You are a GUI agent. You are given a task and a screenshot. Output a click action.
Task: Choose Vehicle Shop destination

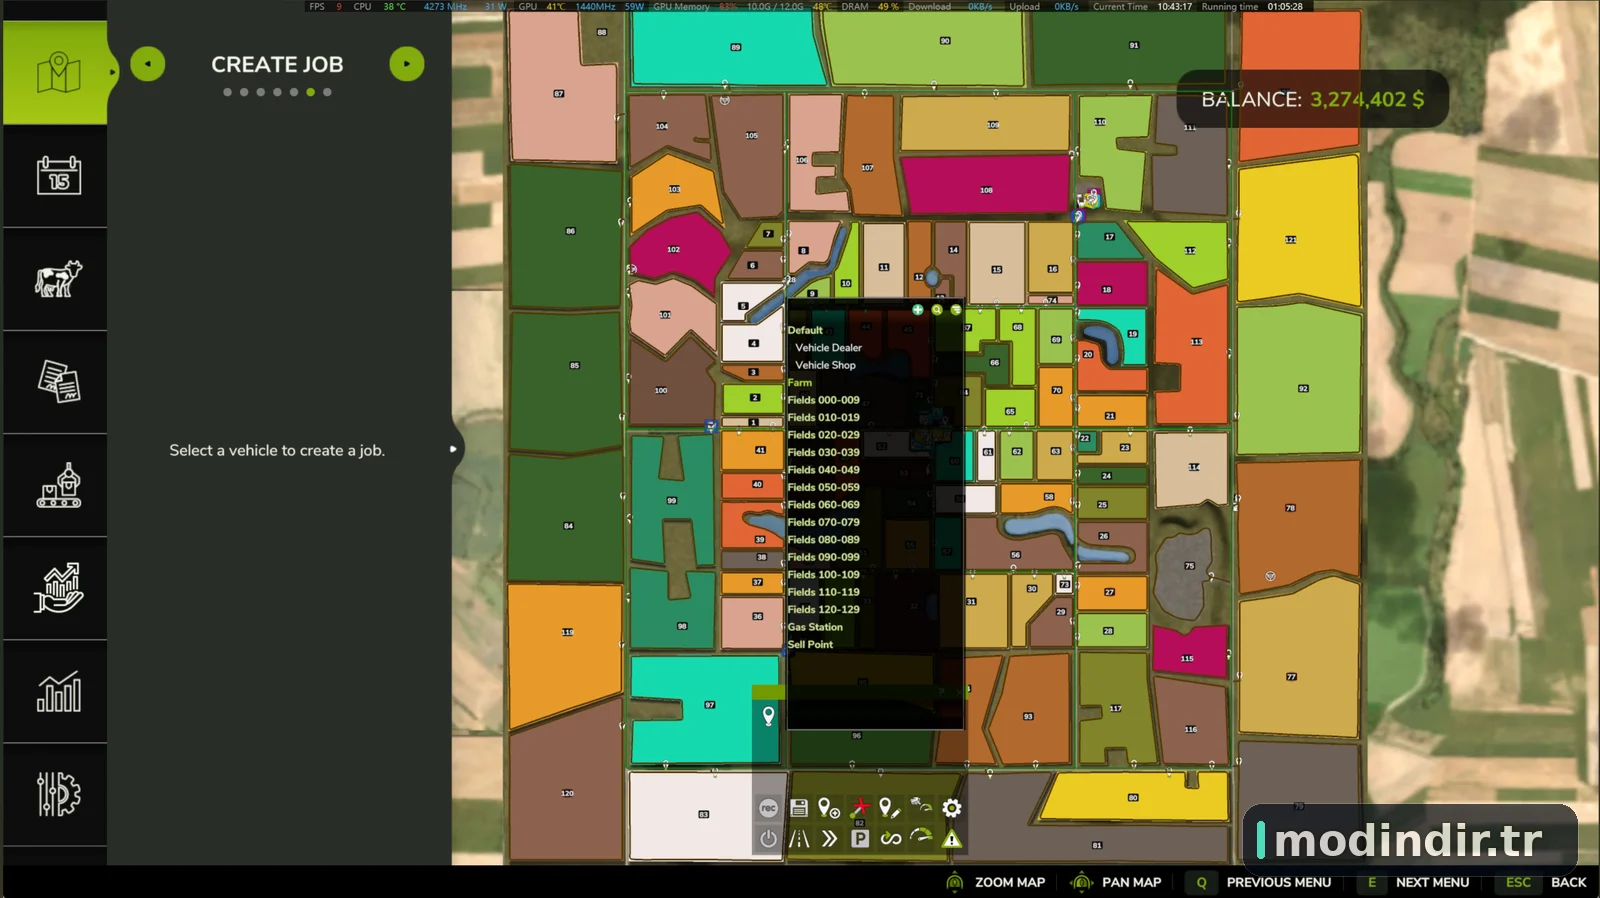pos(825,365)
